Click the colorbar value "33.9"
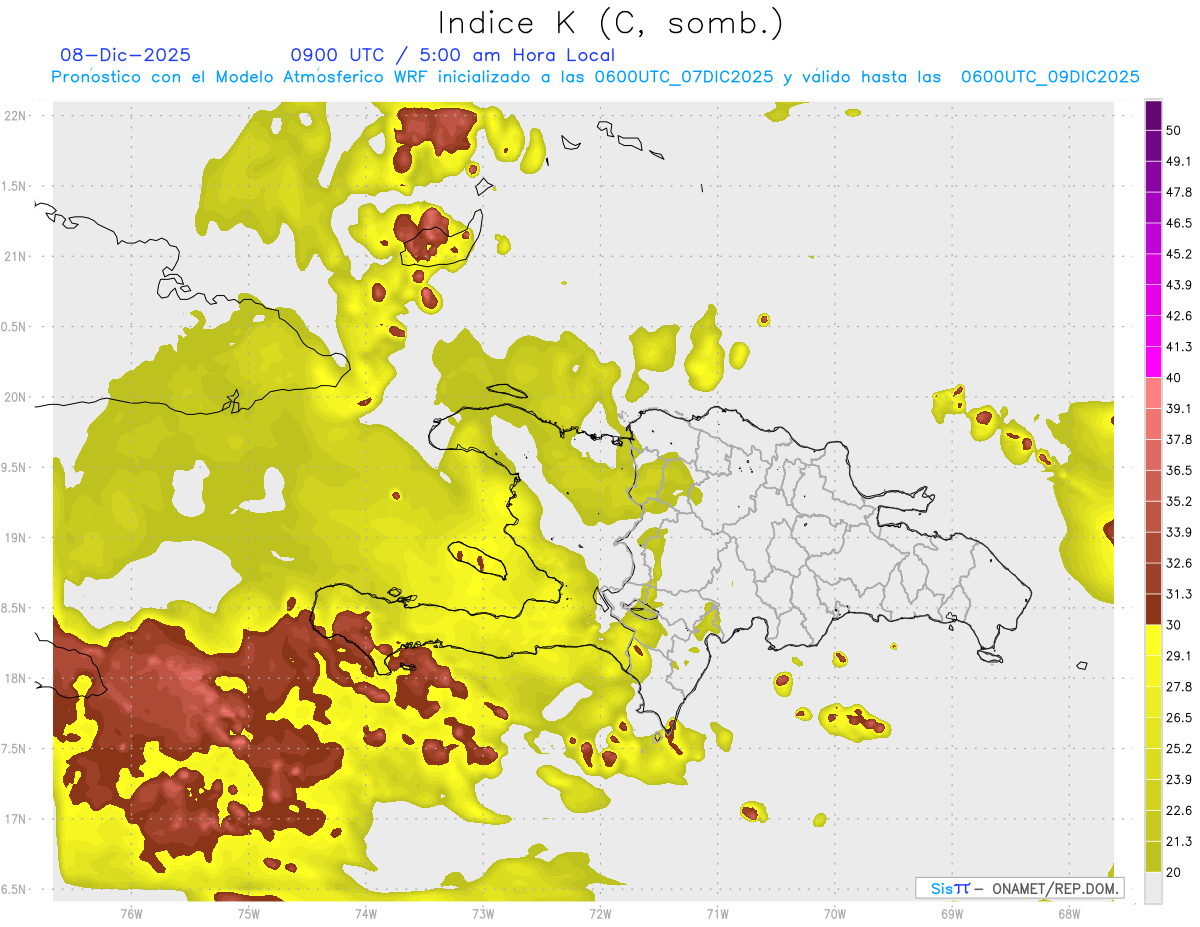Screen dimensions: 1200x927 [x=1179, y=532]
